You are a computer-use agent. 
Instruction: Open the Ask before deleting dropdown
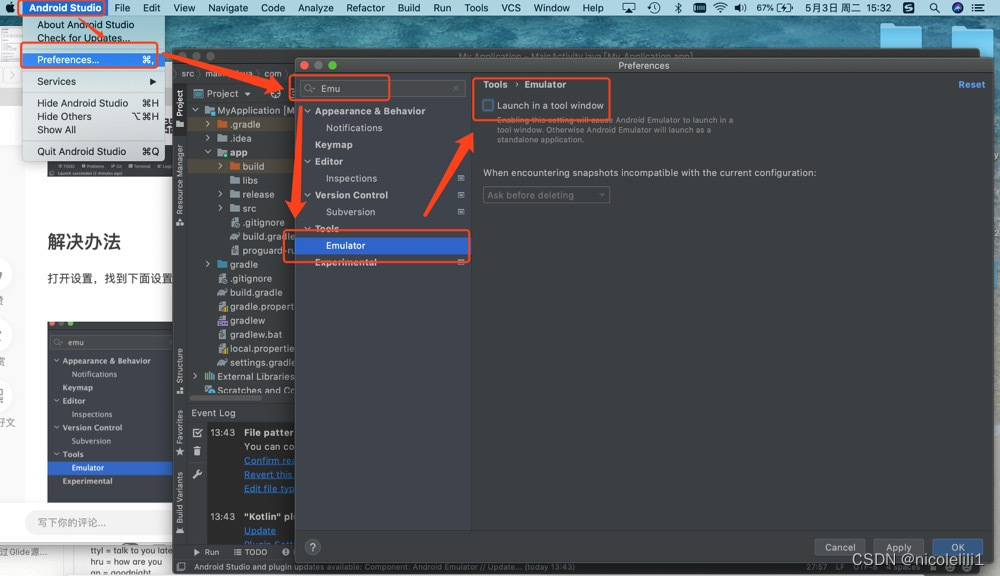547,195
